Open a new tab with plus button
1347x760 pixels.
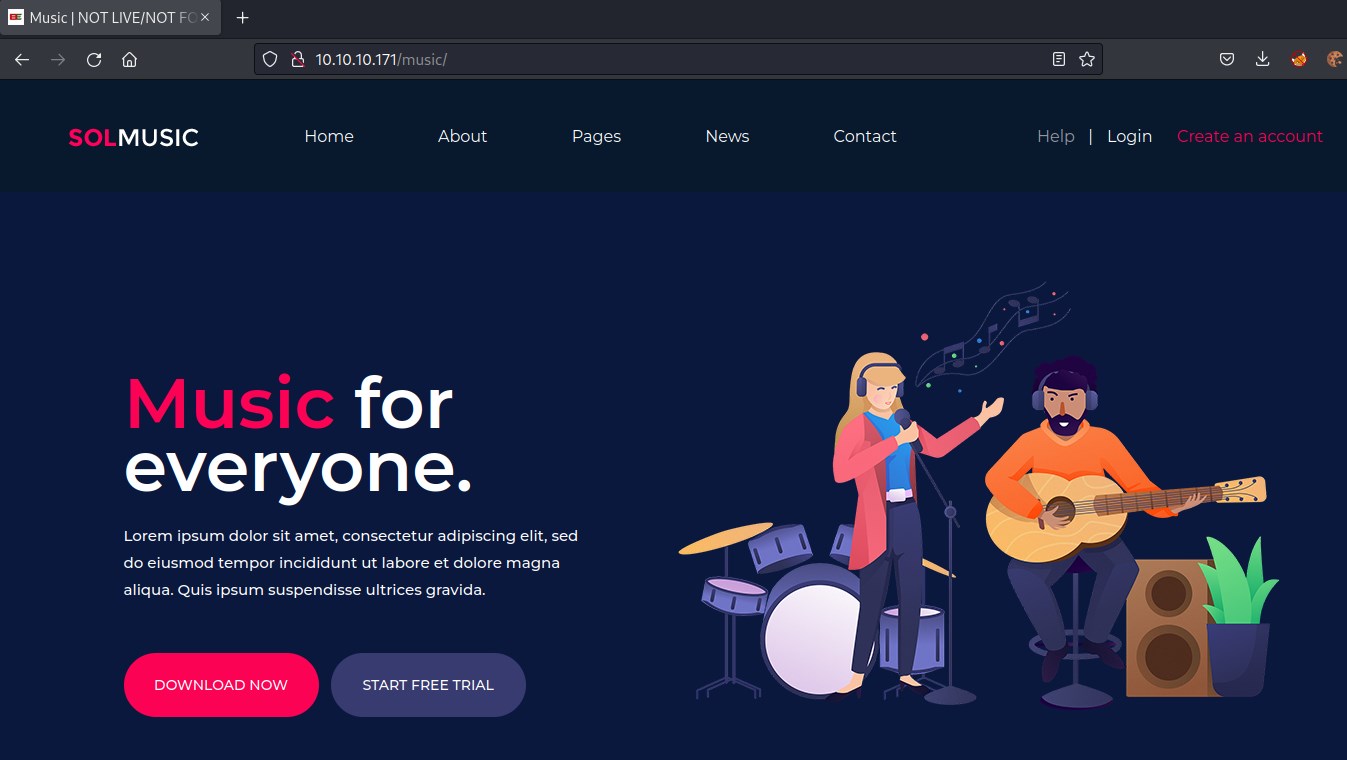tap(242, 18)
